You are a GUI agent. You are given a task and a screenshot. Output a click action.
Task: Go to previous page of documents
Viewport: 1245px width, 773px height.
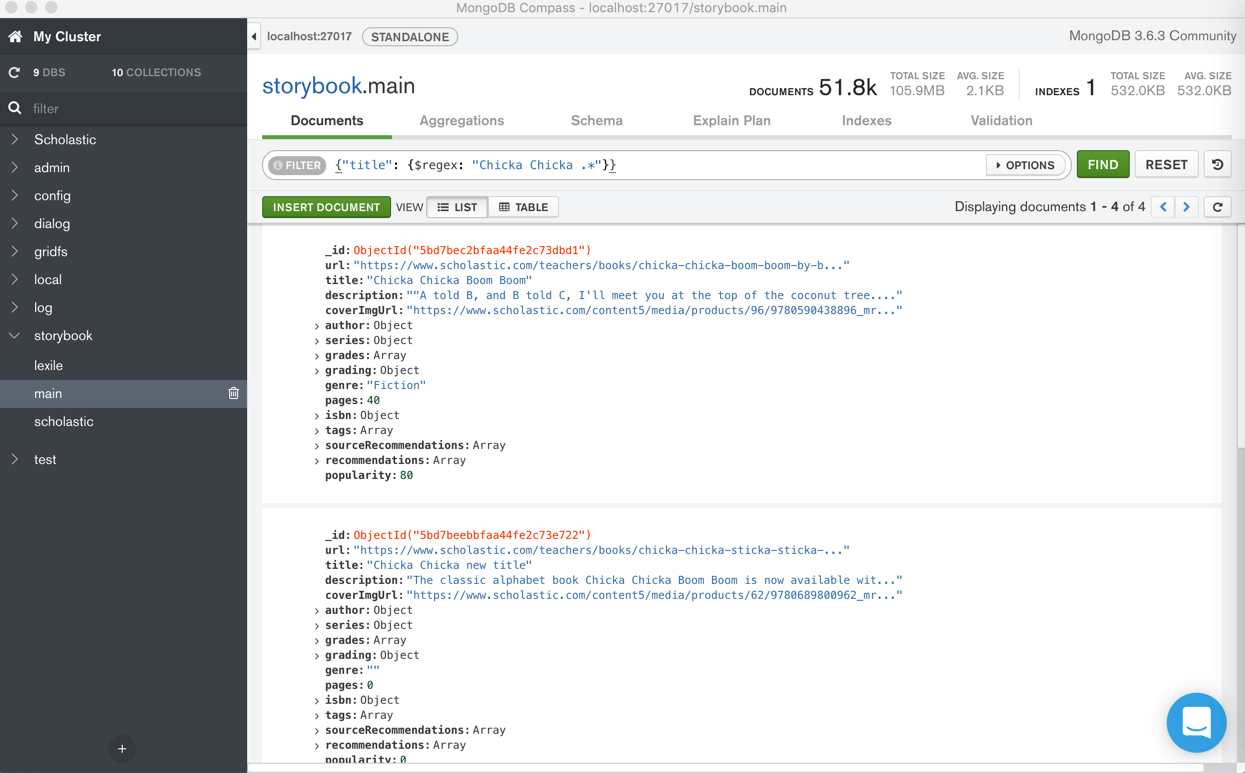pyautogui.click(x=1163, y=207)
